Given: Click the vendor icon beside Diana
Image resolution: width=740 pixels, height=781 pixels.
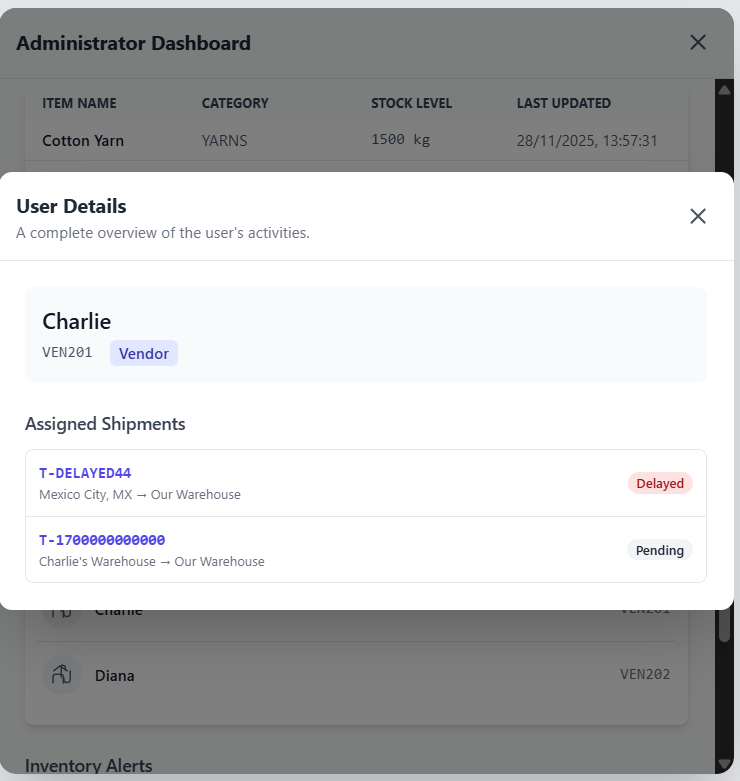Looking at the screenshot, I should (x=61, y=675).
